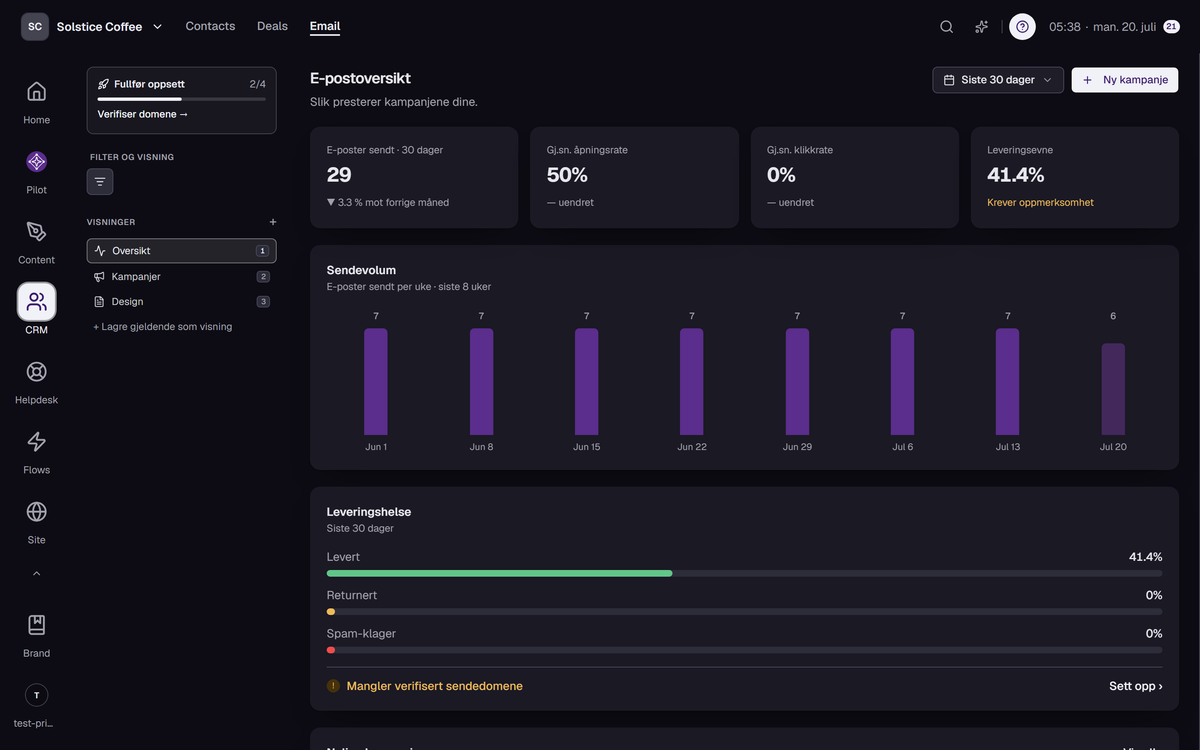Click the Jul 20 bar in chart

pos(1113,389)
